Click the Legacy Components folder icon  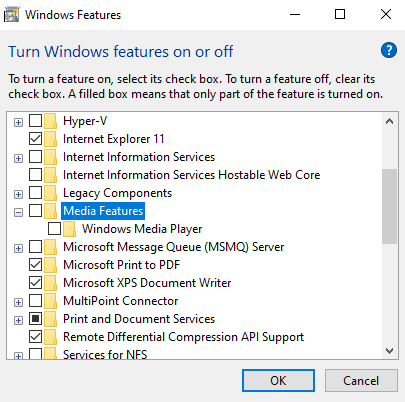point(50,193)
